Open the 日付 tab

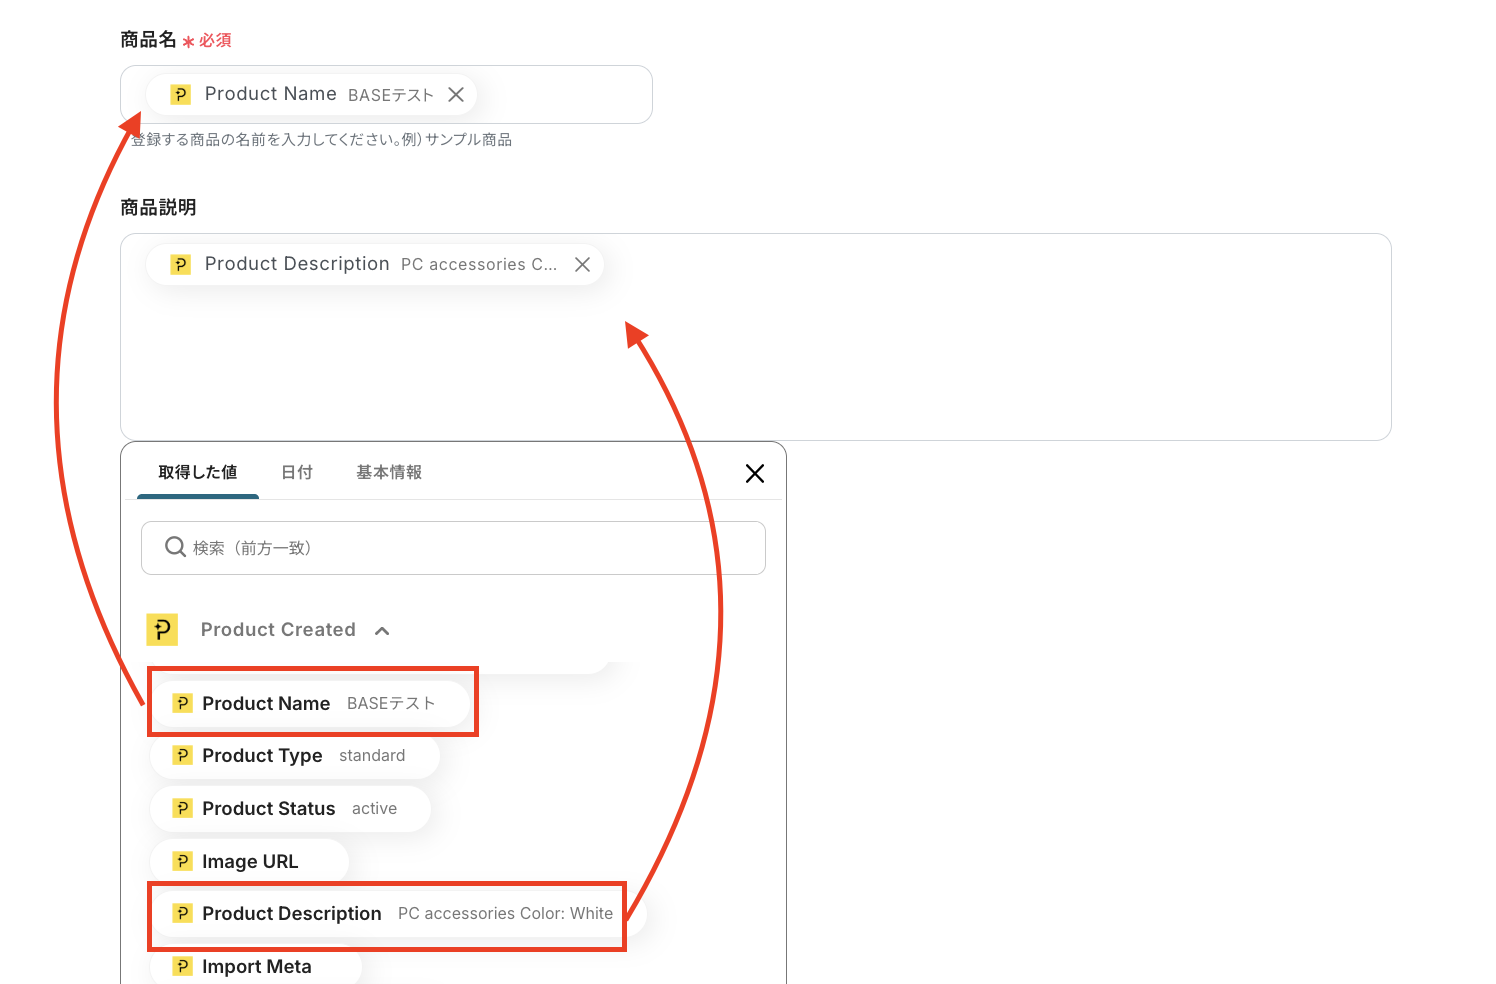click(297, 472)
